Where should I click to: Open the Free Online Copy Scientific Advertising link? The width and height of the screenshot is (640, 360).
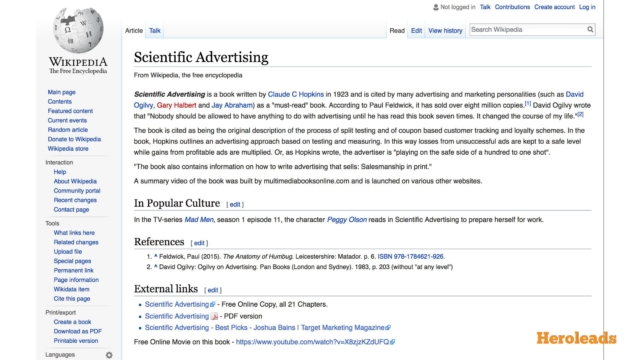[x=177, y=304]
